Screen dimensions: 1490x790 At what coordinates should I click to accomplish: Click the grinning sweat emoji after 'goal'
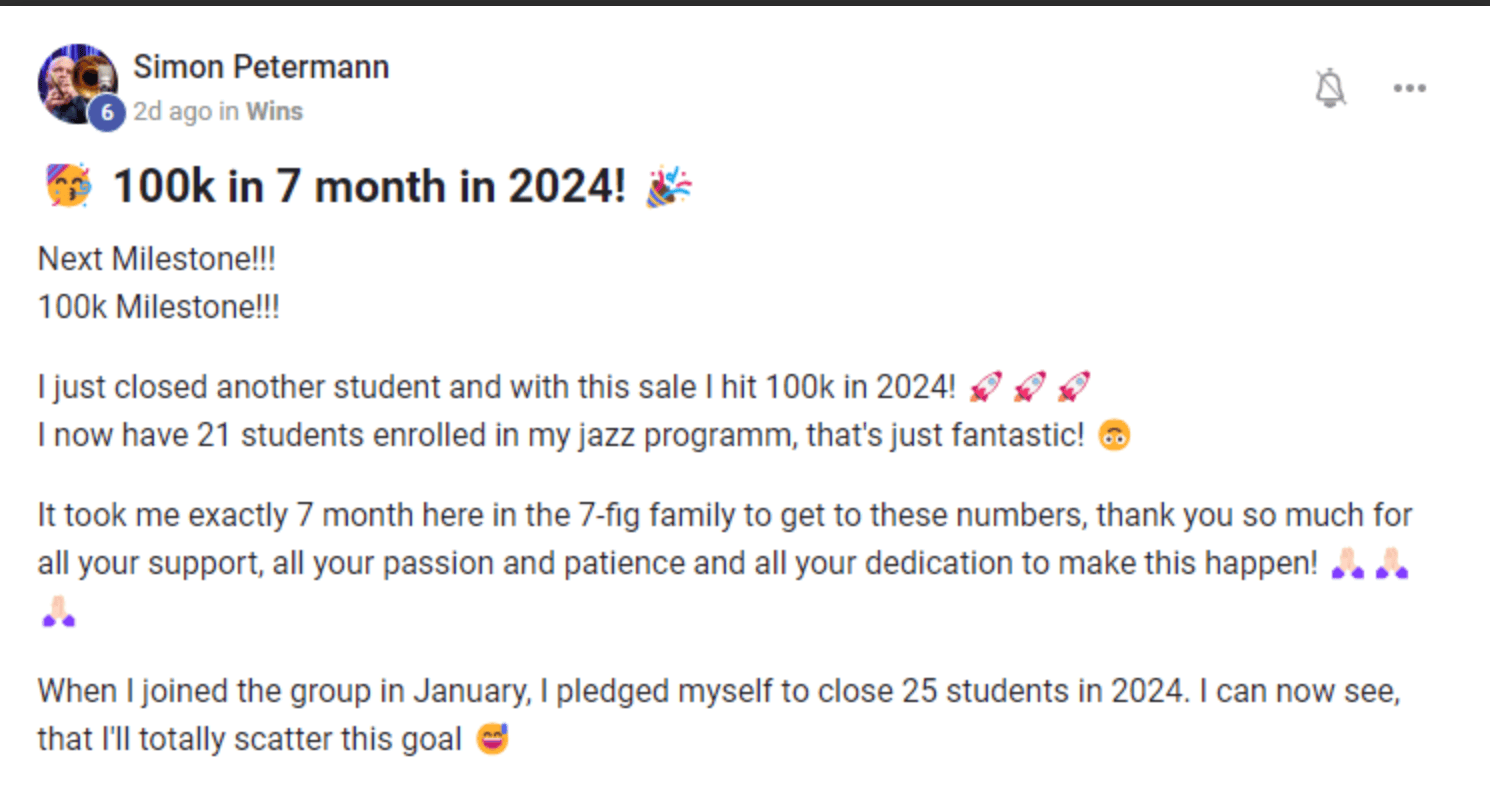[x=493, y=740]
